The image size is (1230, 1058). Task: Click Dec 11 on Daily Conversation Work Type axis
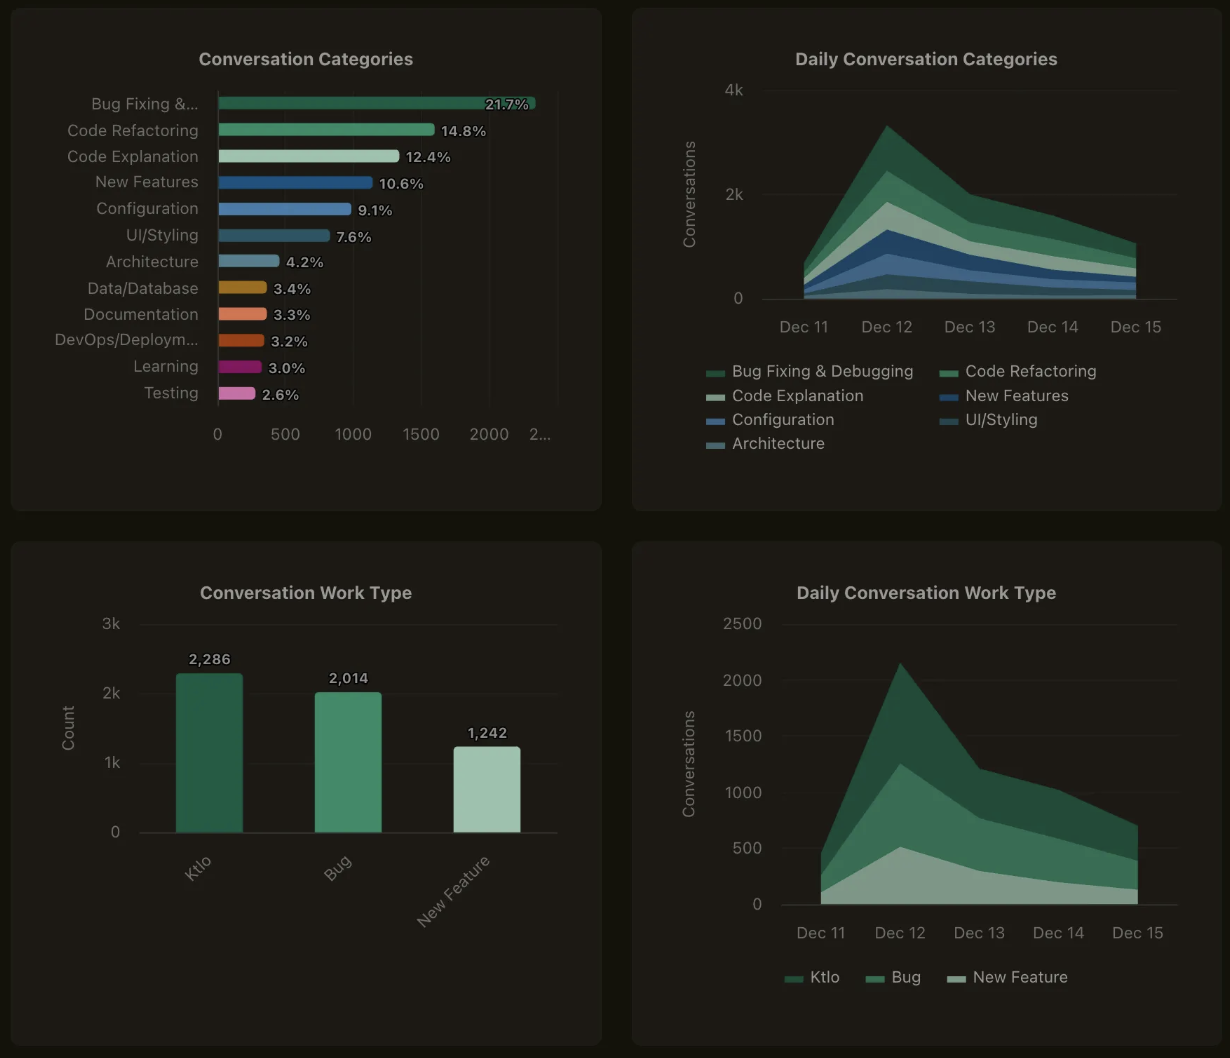click(821, 933)
